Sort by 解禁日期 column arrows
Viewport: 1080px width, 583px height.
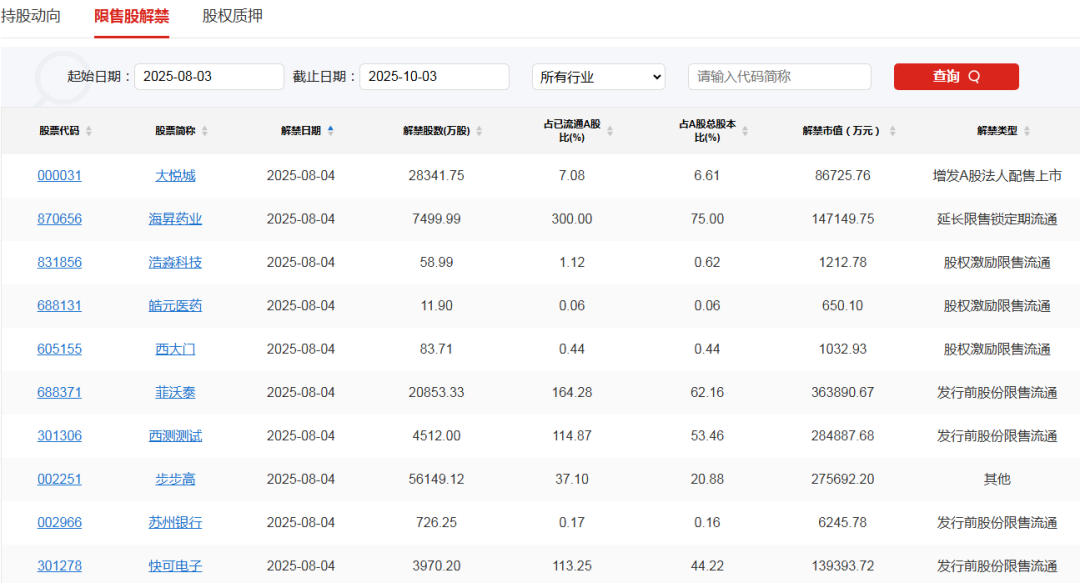(x=330, y=130)
